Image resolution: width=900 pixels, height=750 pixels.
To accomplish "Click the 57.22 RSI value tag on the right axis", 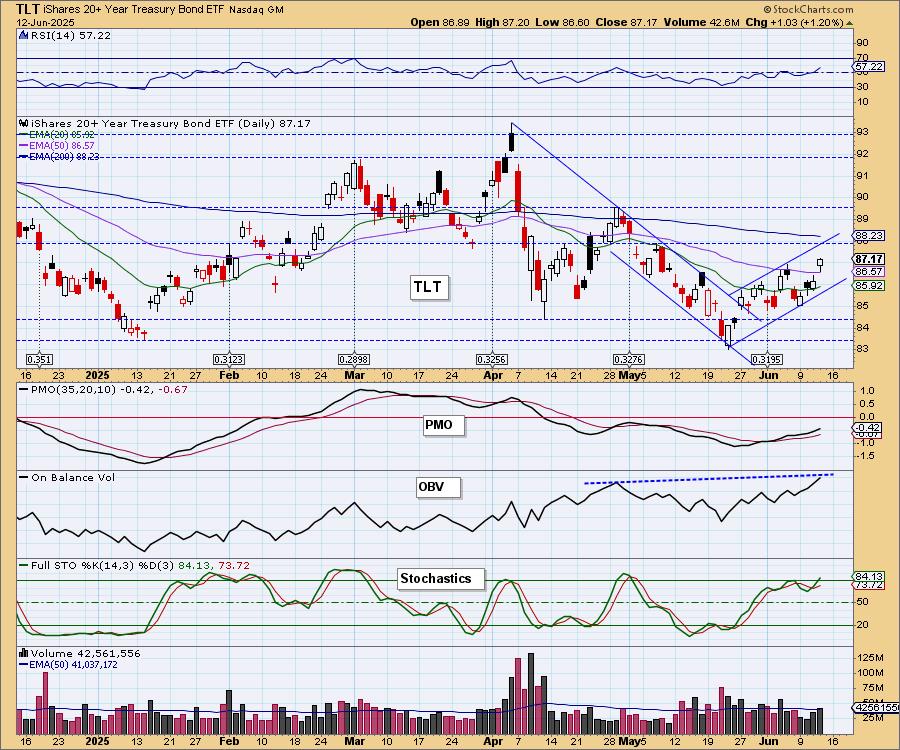I will point(868,67).
